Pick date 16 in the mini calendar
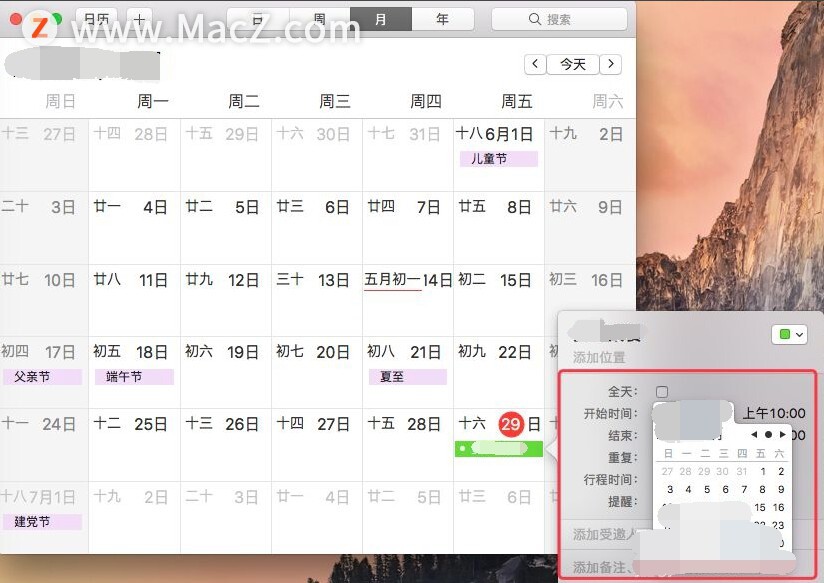The image size is (824, 583). [x=779, y=507]
